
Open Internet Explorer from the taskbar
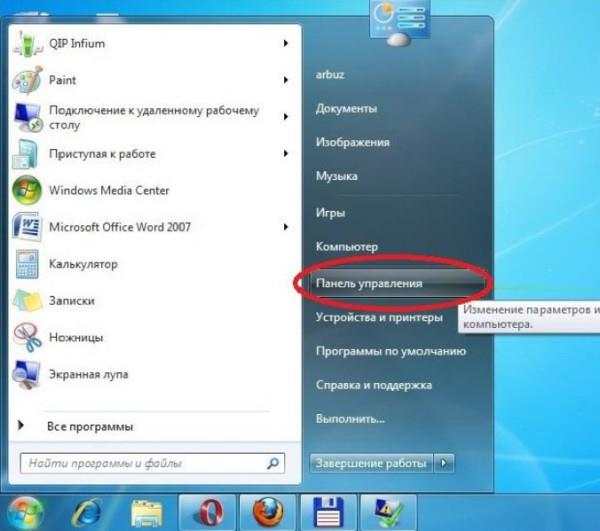(x=87, y=512)
